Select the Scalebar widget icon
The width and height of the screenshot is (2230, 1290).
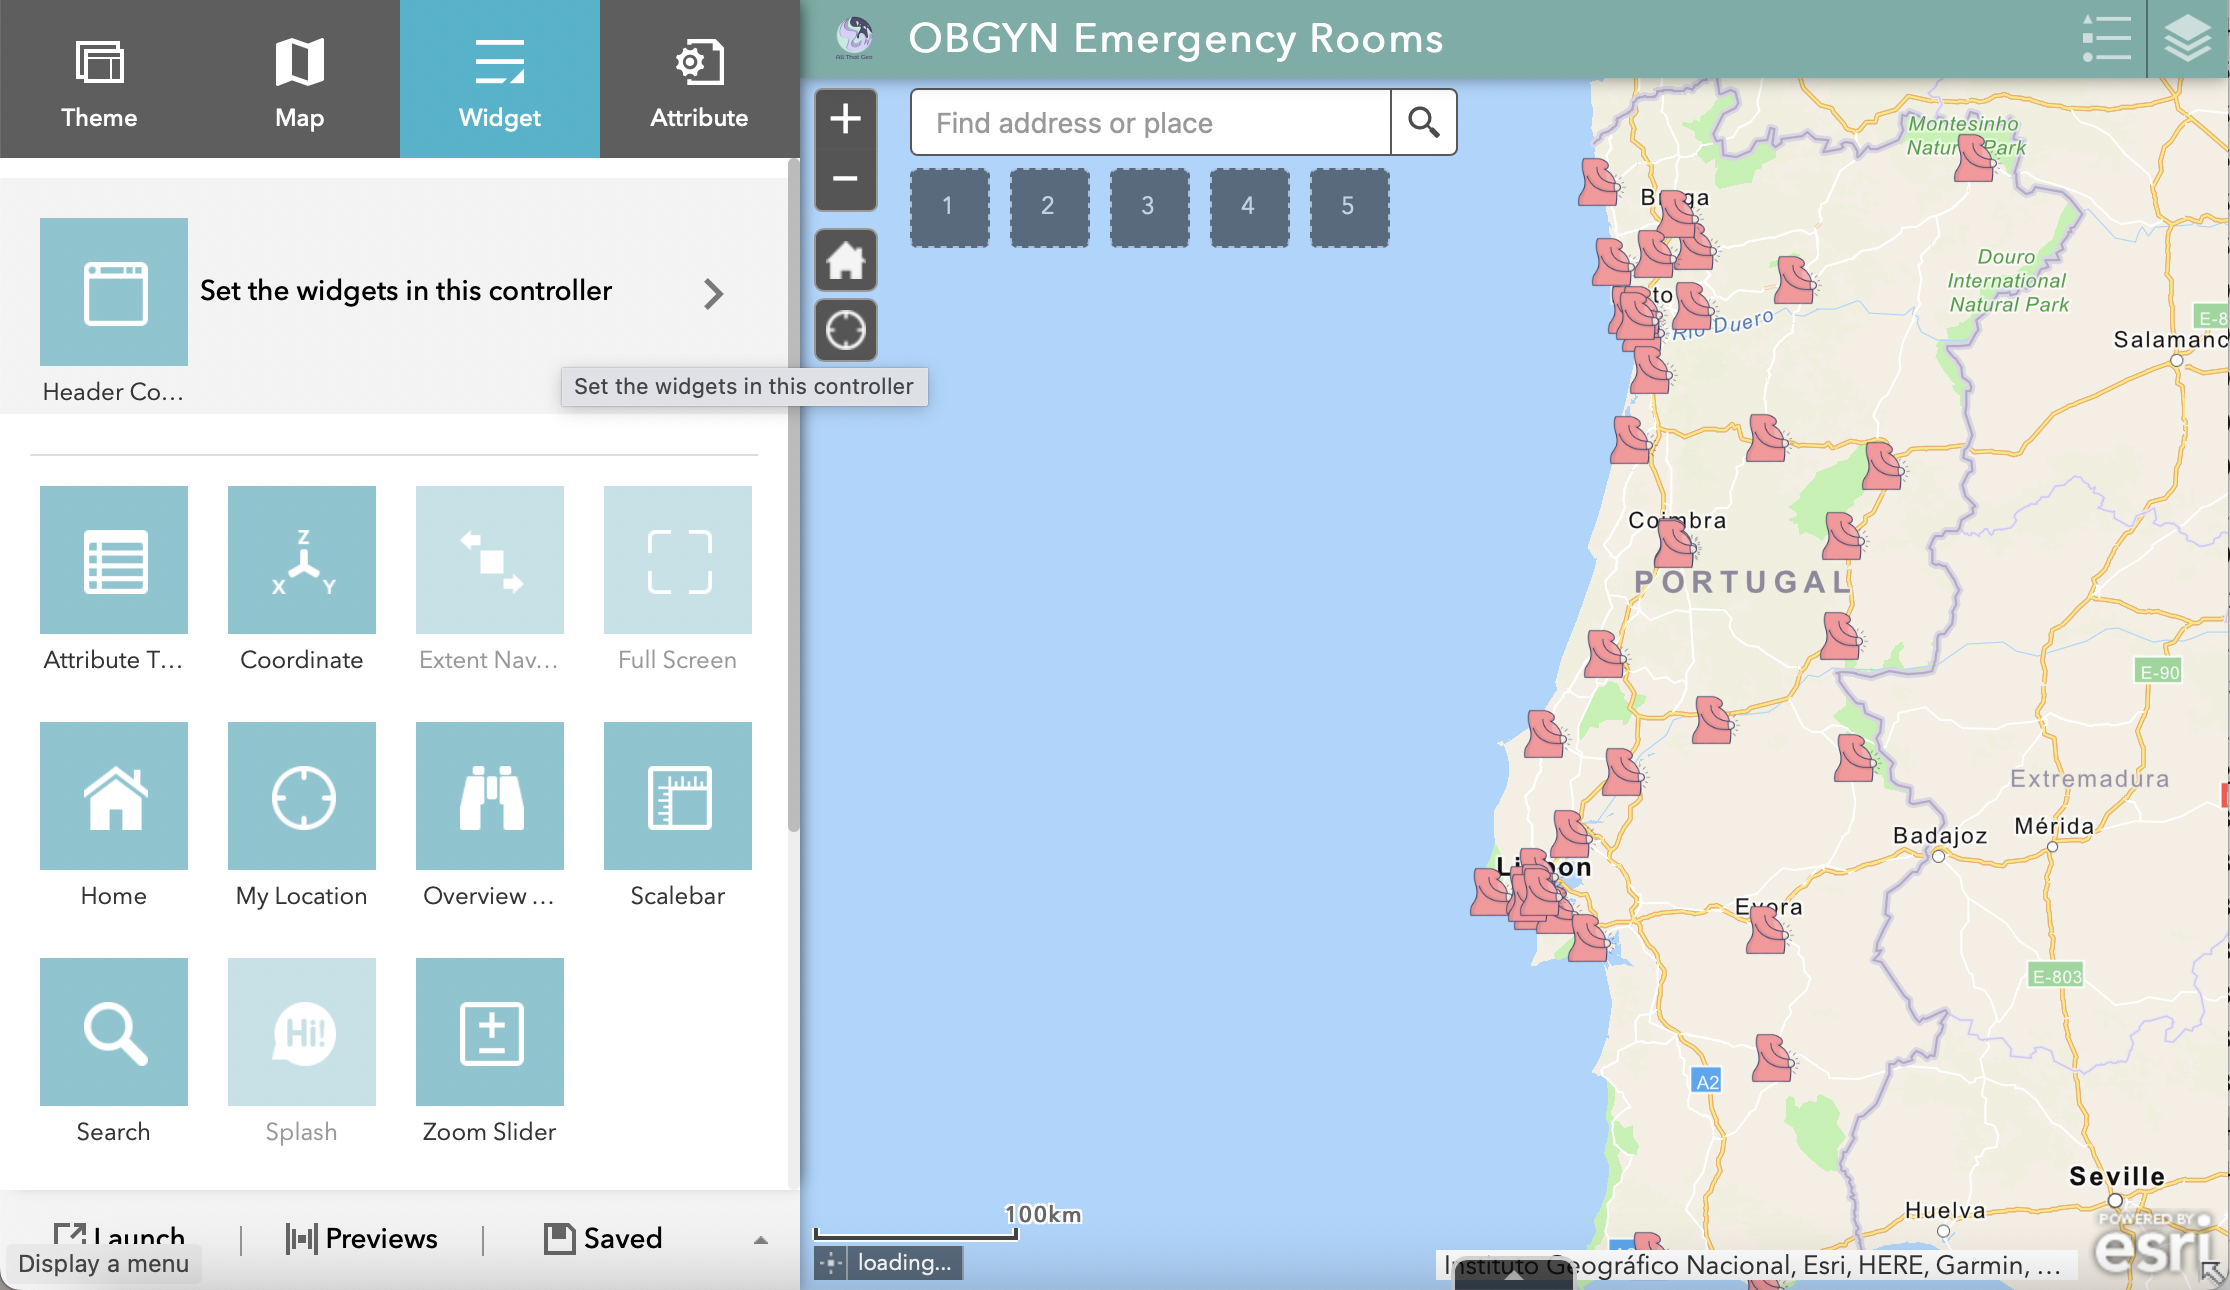(678, 796)
